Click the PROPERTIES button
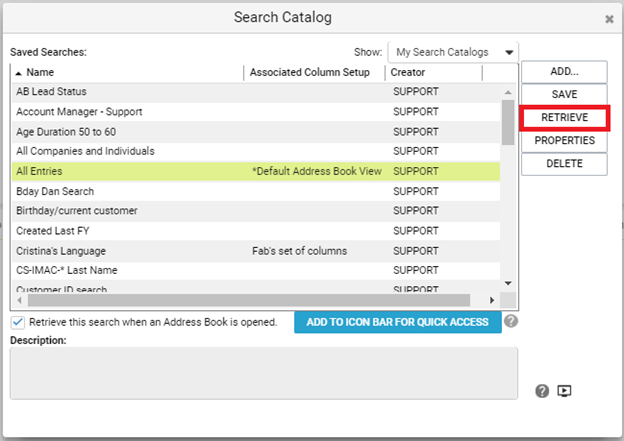Screen dimensions: 624x441 click(x=564, y=140)
